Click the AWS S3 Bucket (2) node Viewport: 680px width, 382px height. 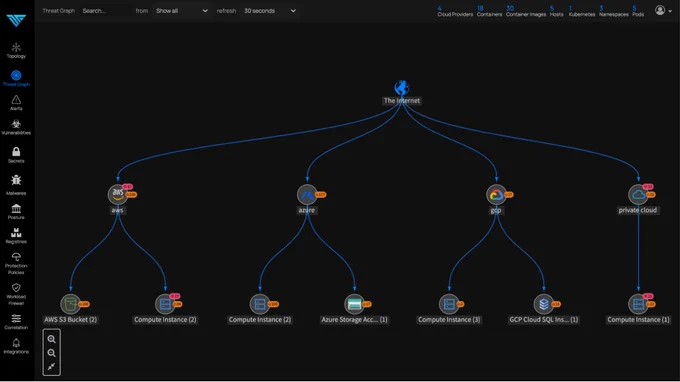coord(70,304)
